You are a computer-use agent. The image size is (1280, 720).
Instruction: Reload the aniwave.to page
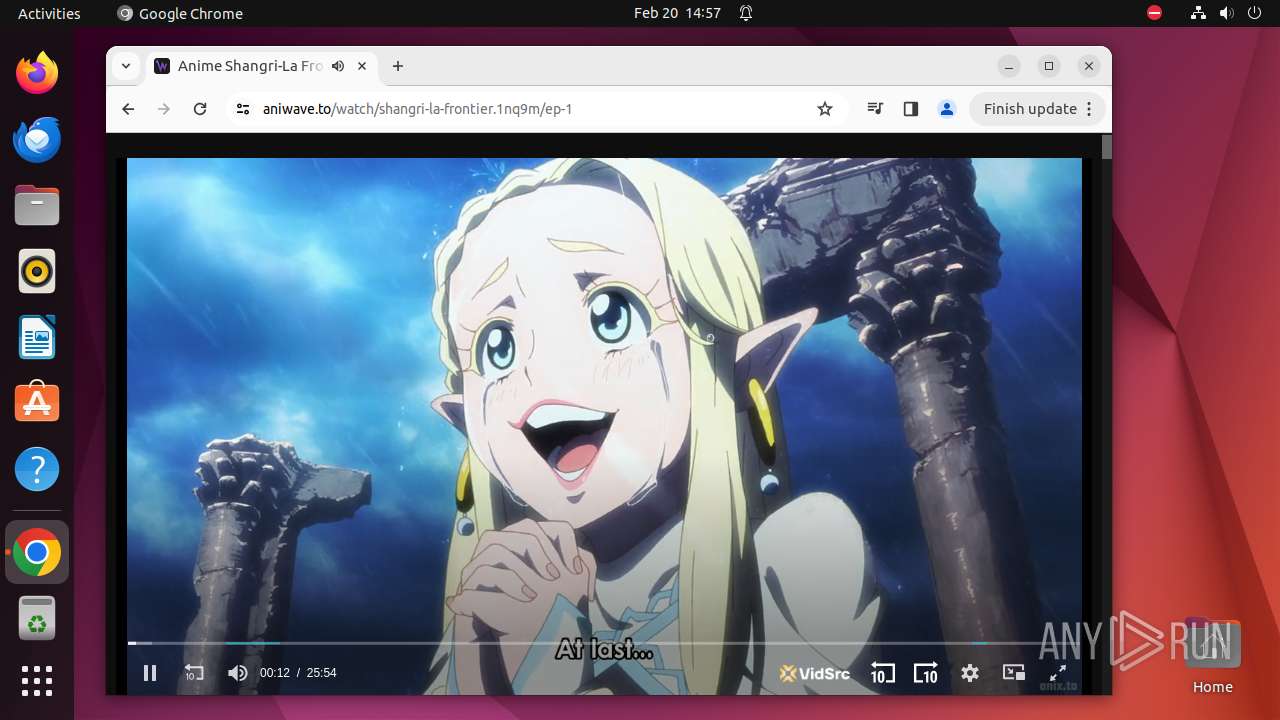coord(200,109)
